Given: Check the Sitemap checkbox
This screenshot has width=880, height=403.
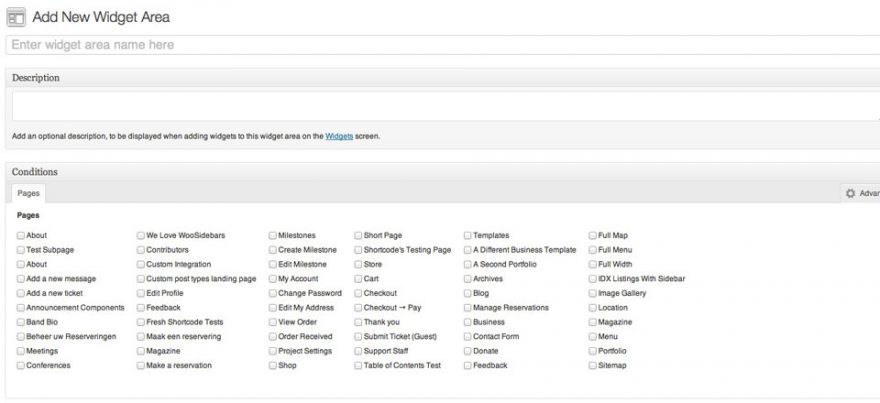Looking at the screenshot, I should [593, 365].
